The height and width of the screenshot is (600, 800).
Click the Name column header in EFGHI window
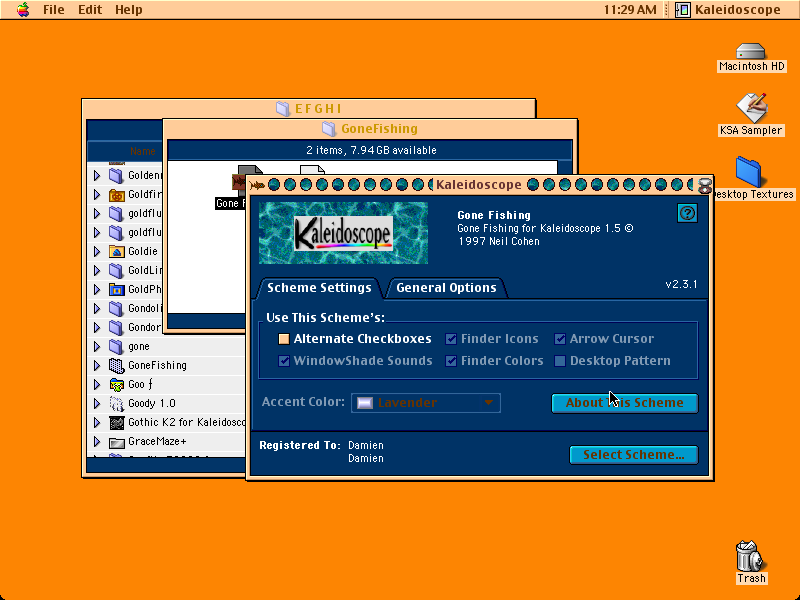click(142, 151)
